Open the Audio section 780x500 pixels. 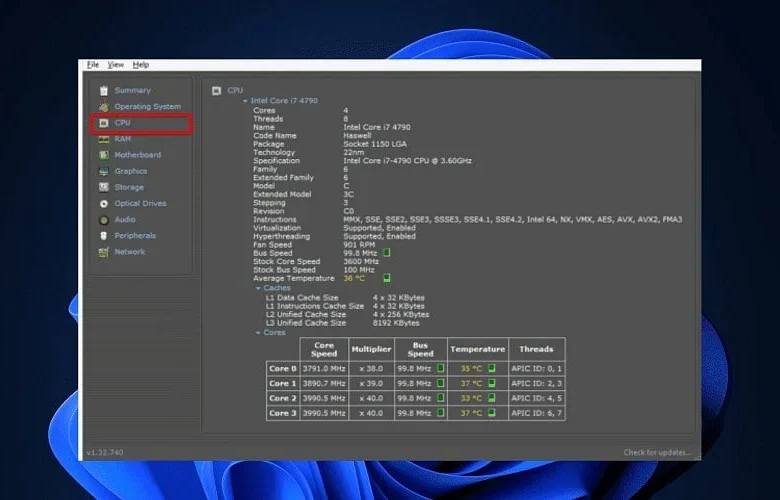(125, 219)
